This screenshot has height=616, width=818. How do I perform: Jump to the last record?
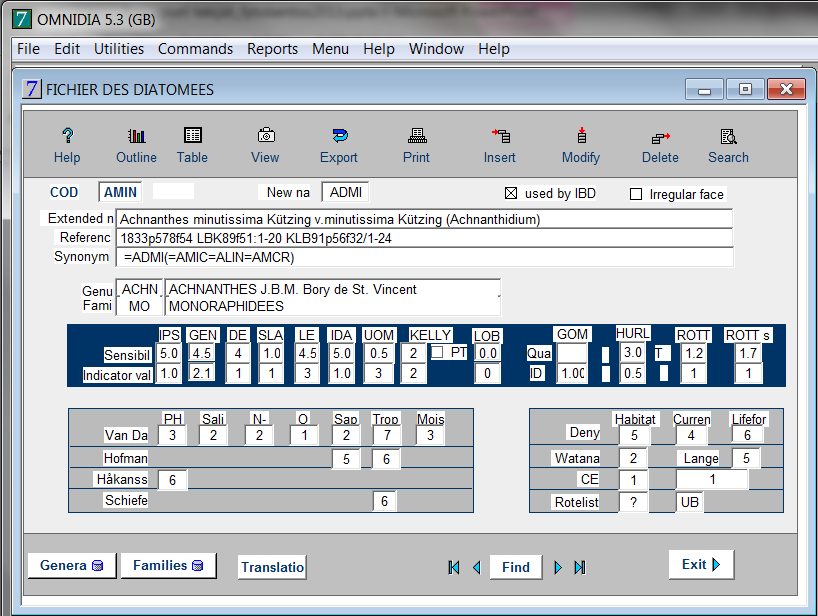(580, 567)
